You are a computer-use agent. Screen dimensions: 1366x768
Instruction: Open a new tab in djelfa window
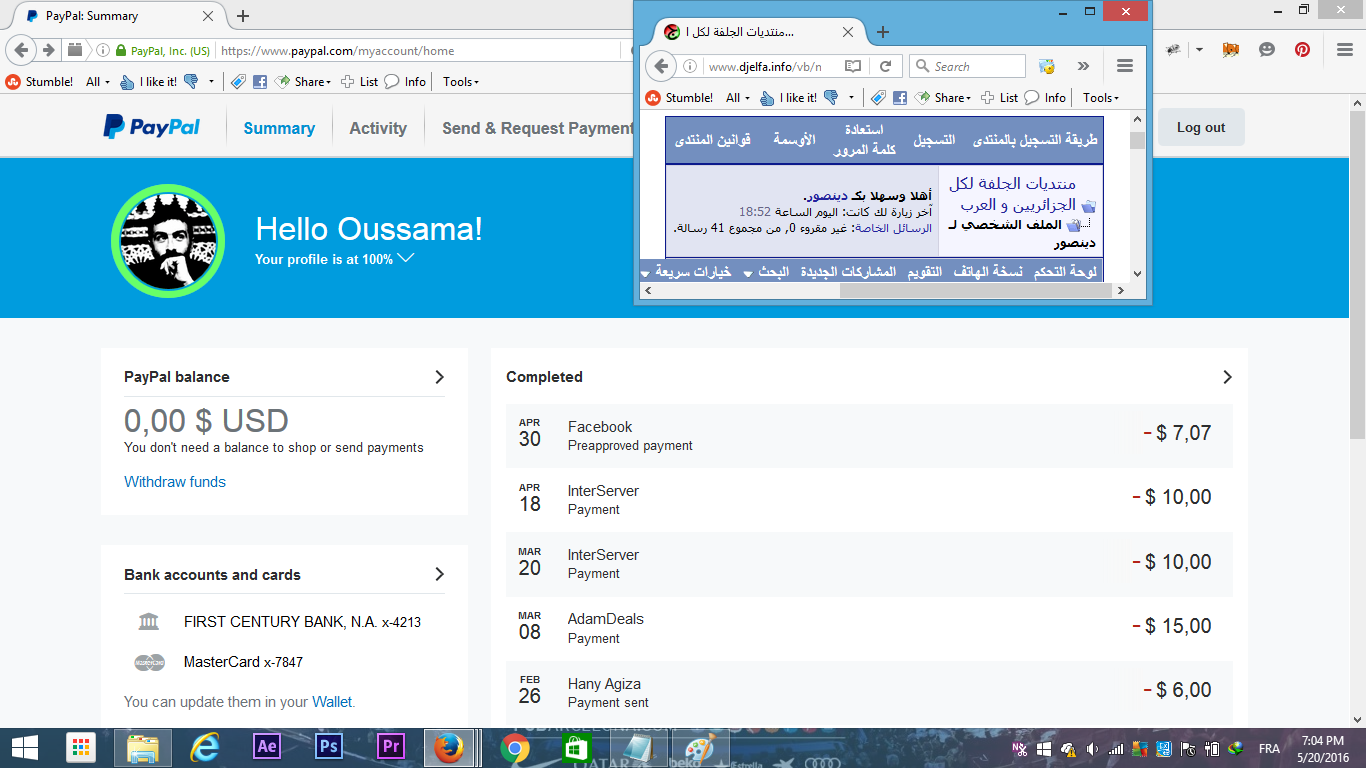pos(882,32)
